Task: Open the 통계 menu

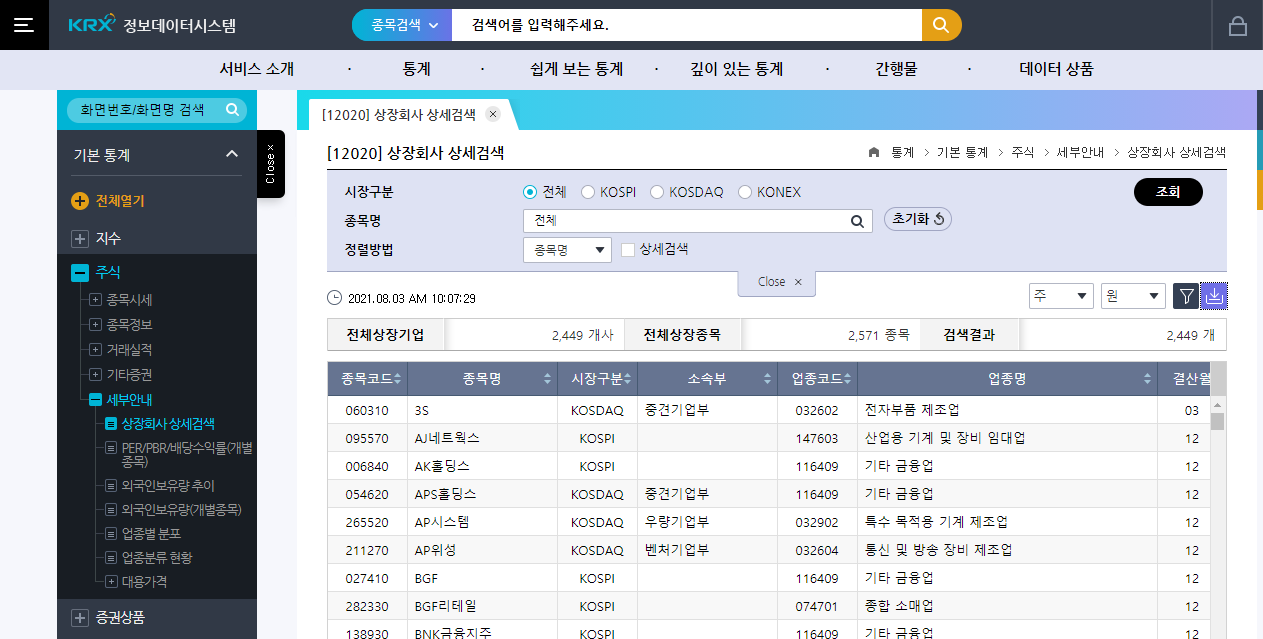Action: tap(416, 69)
